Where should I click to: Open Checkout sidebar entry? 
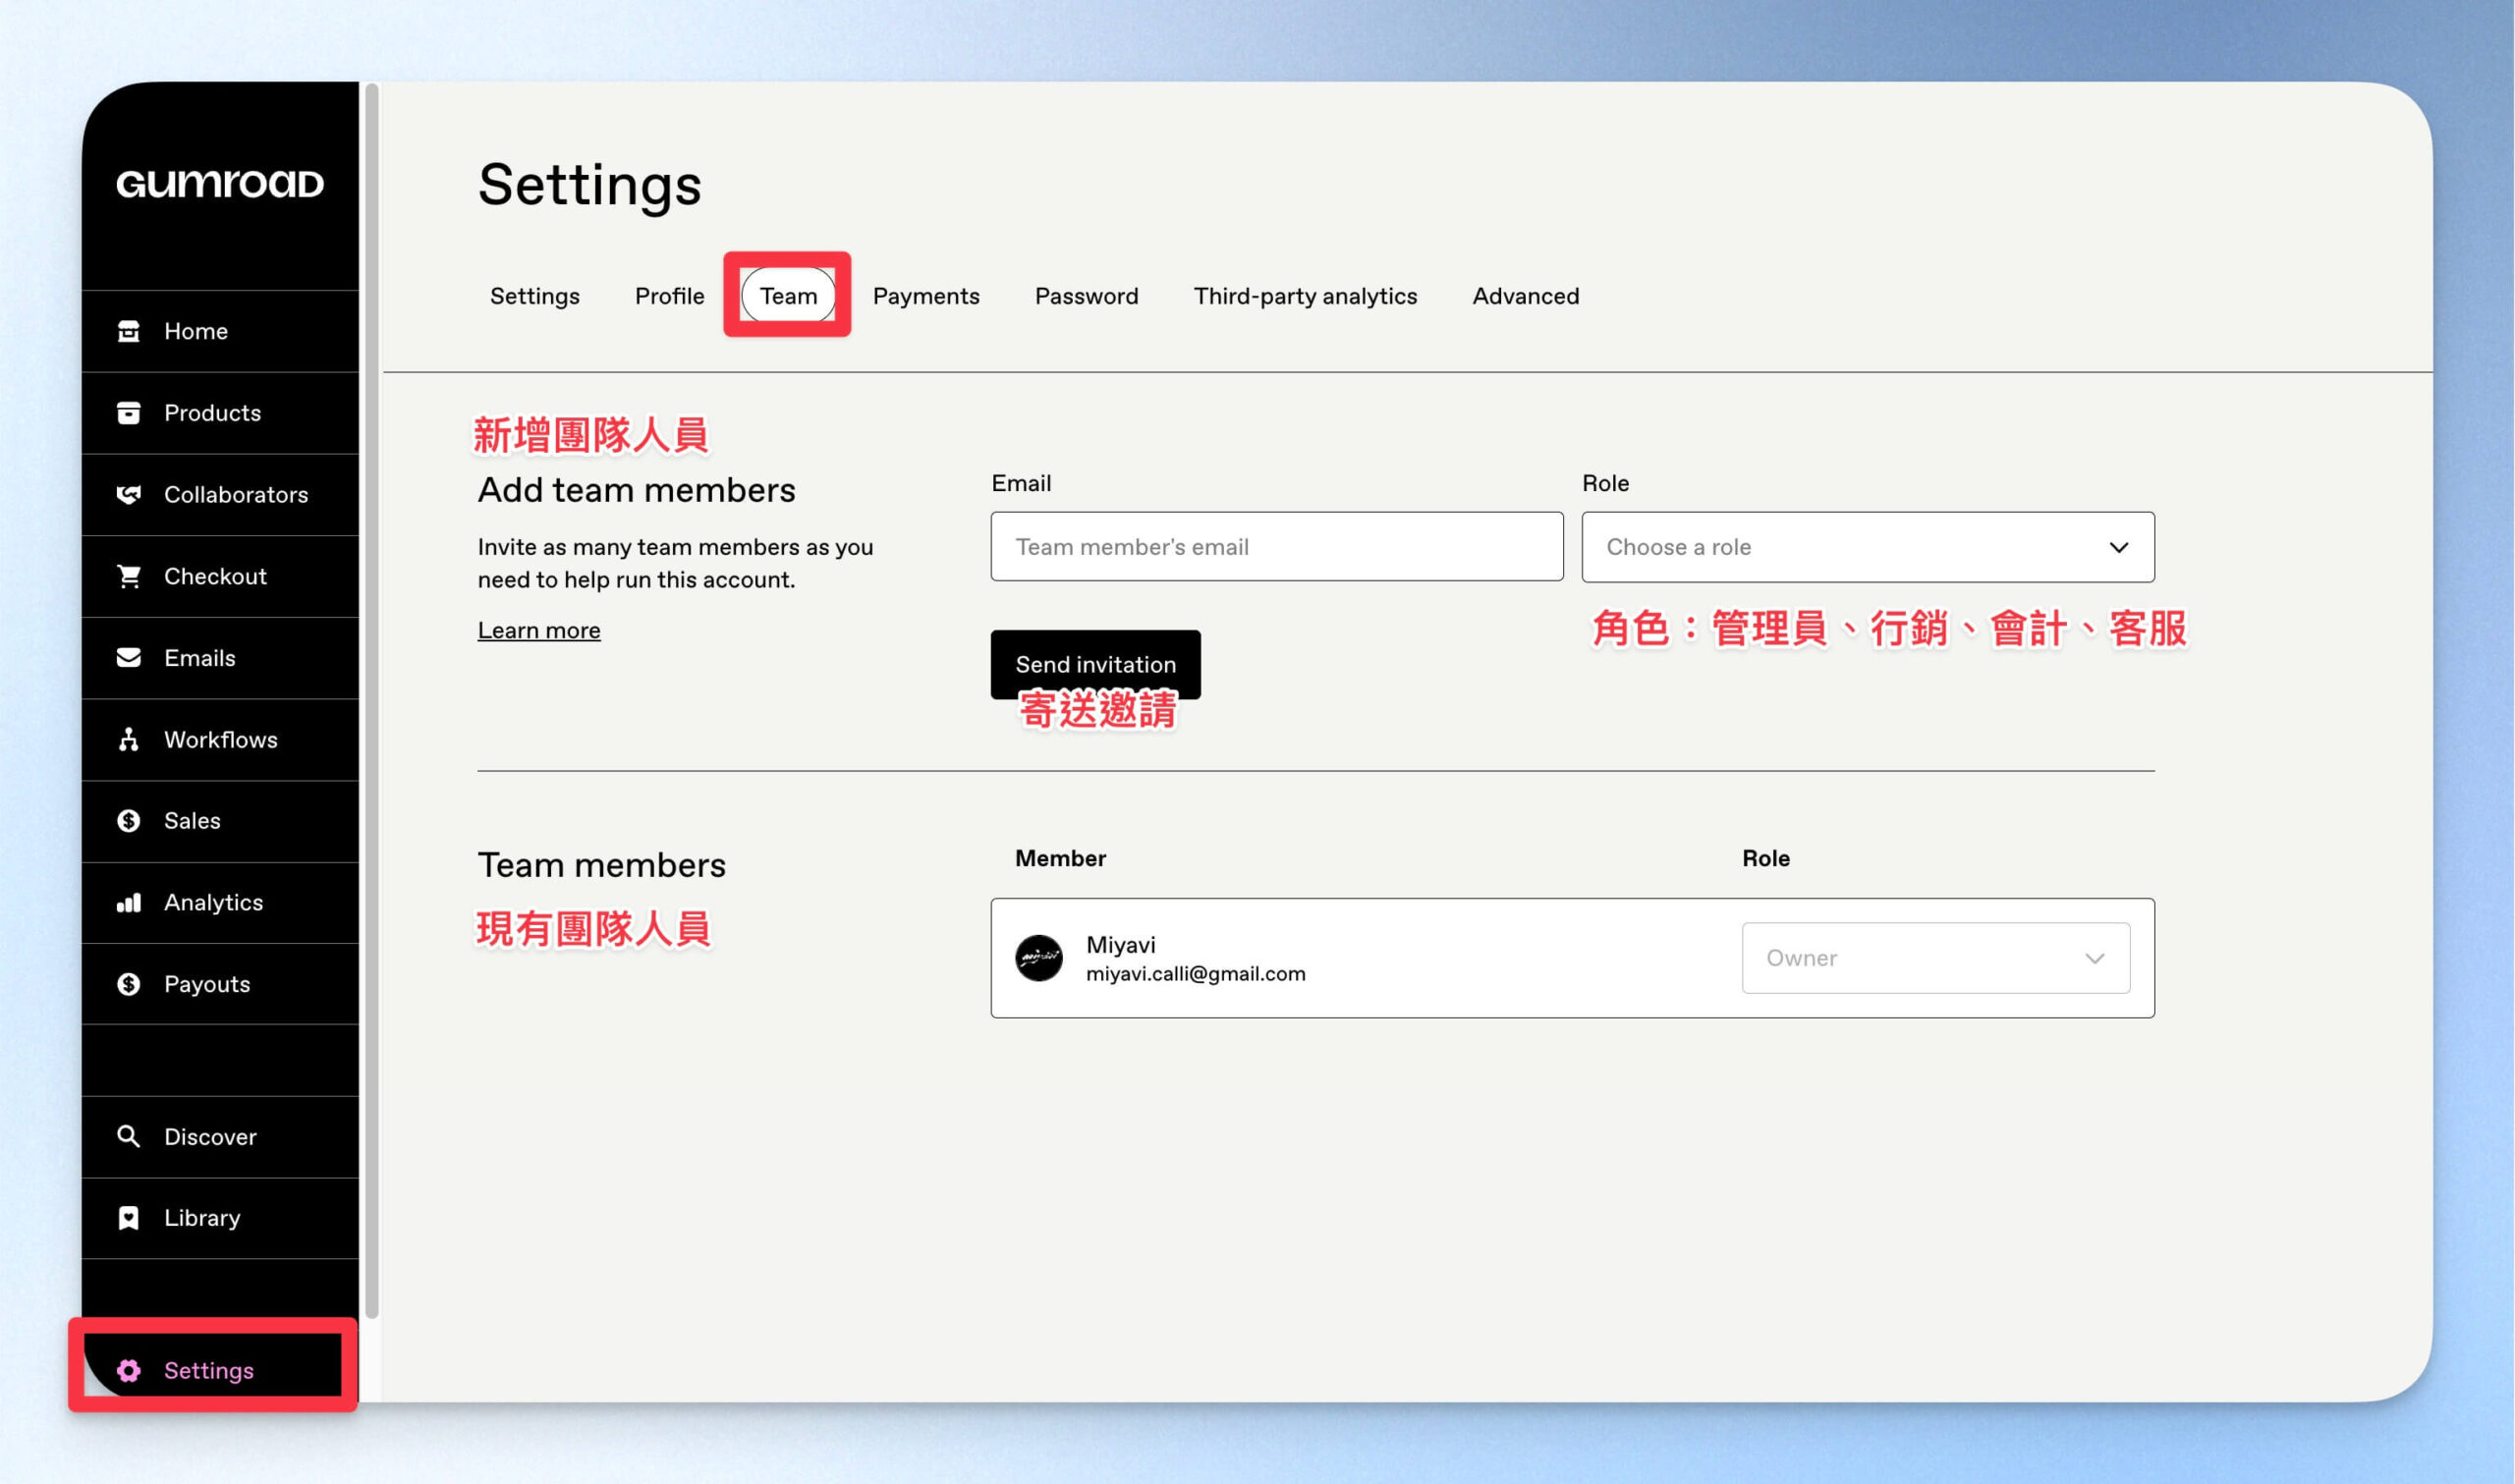221,577
